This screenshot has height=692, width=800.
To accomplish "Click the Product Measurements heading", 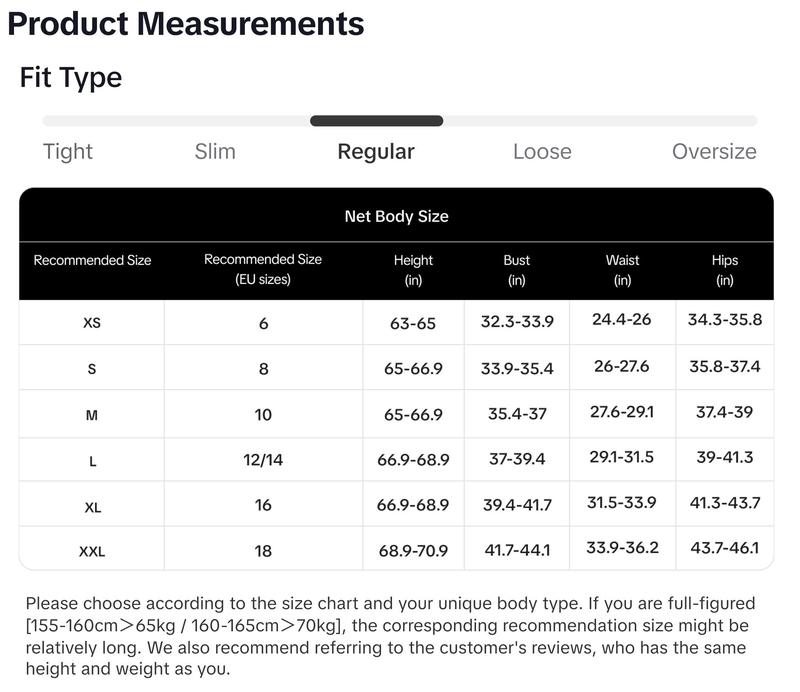I will click(186, 24).
